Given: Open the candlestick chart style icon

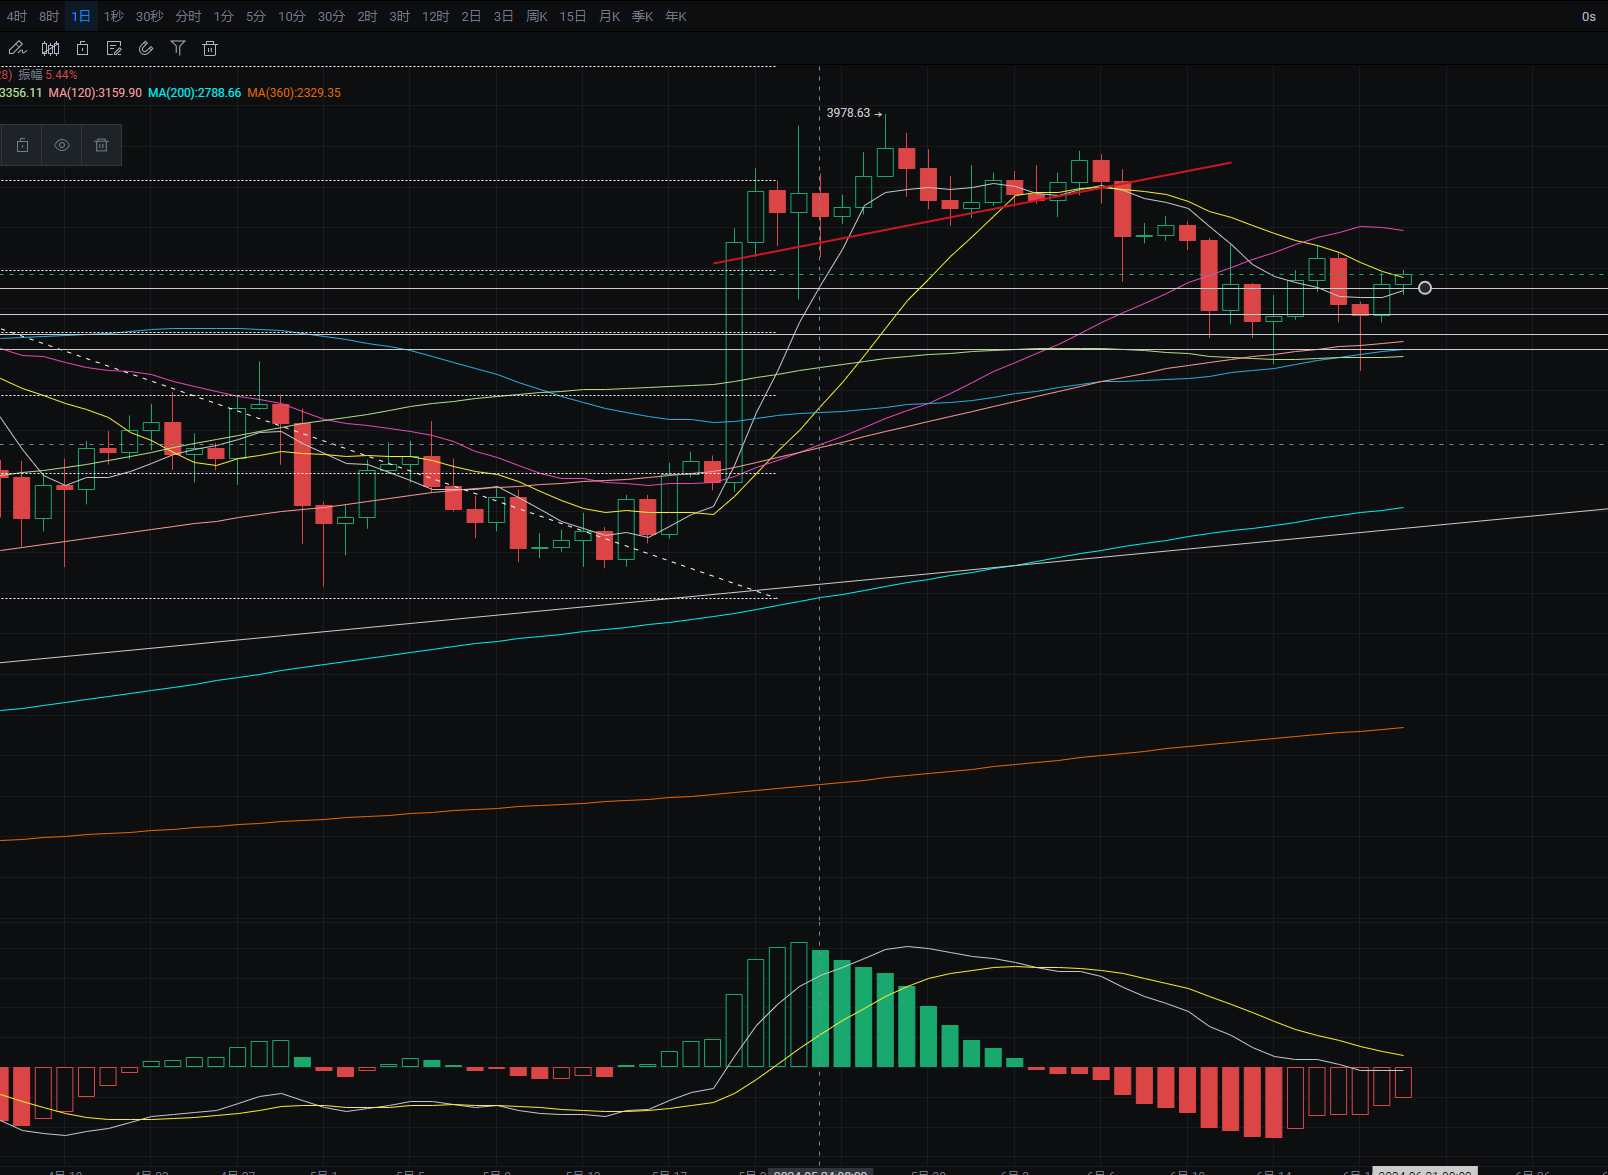Looking at the screenshot, I should [x=50, y=48].
